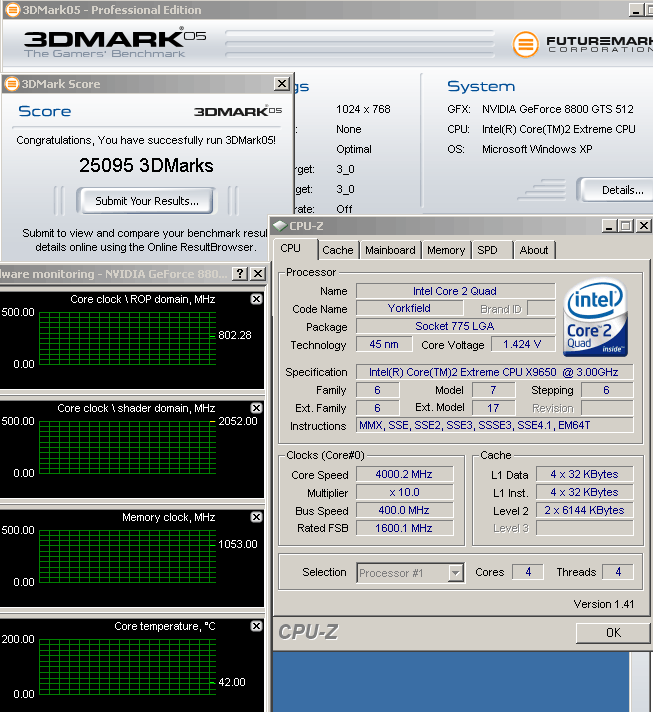Close the Memory clock graph
Screen dimensions: 653x712
point(256,517)
